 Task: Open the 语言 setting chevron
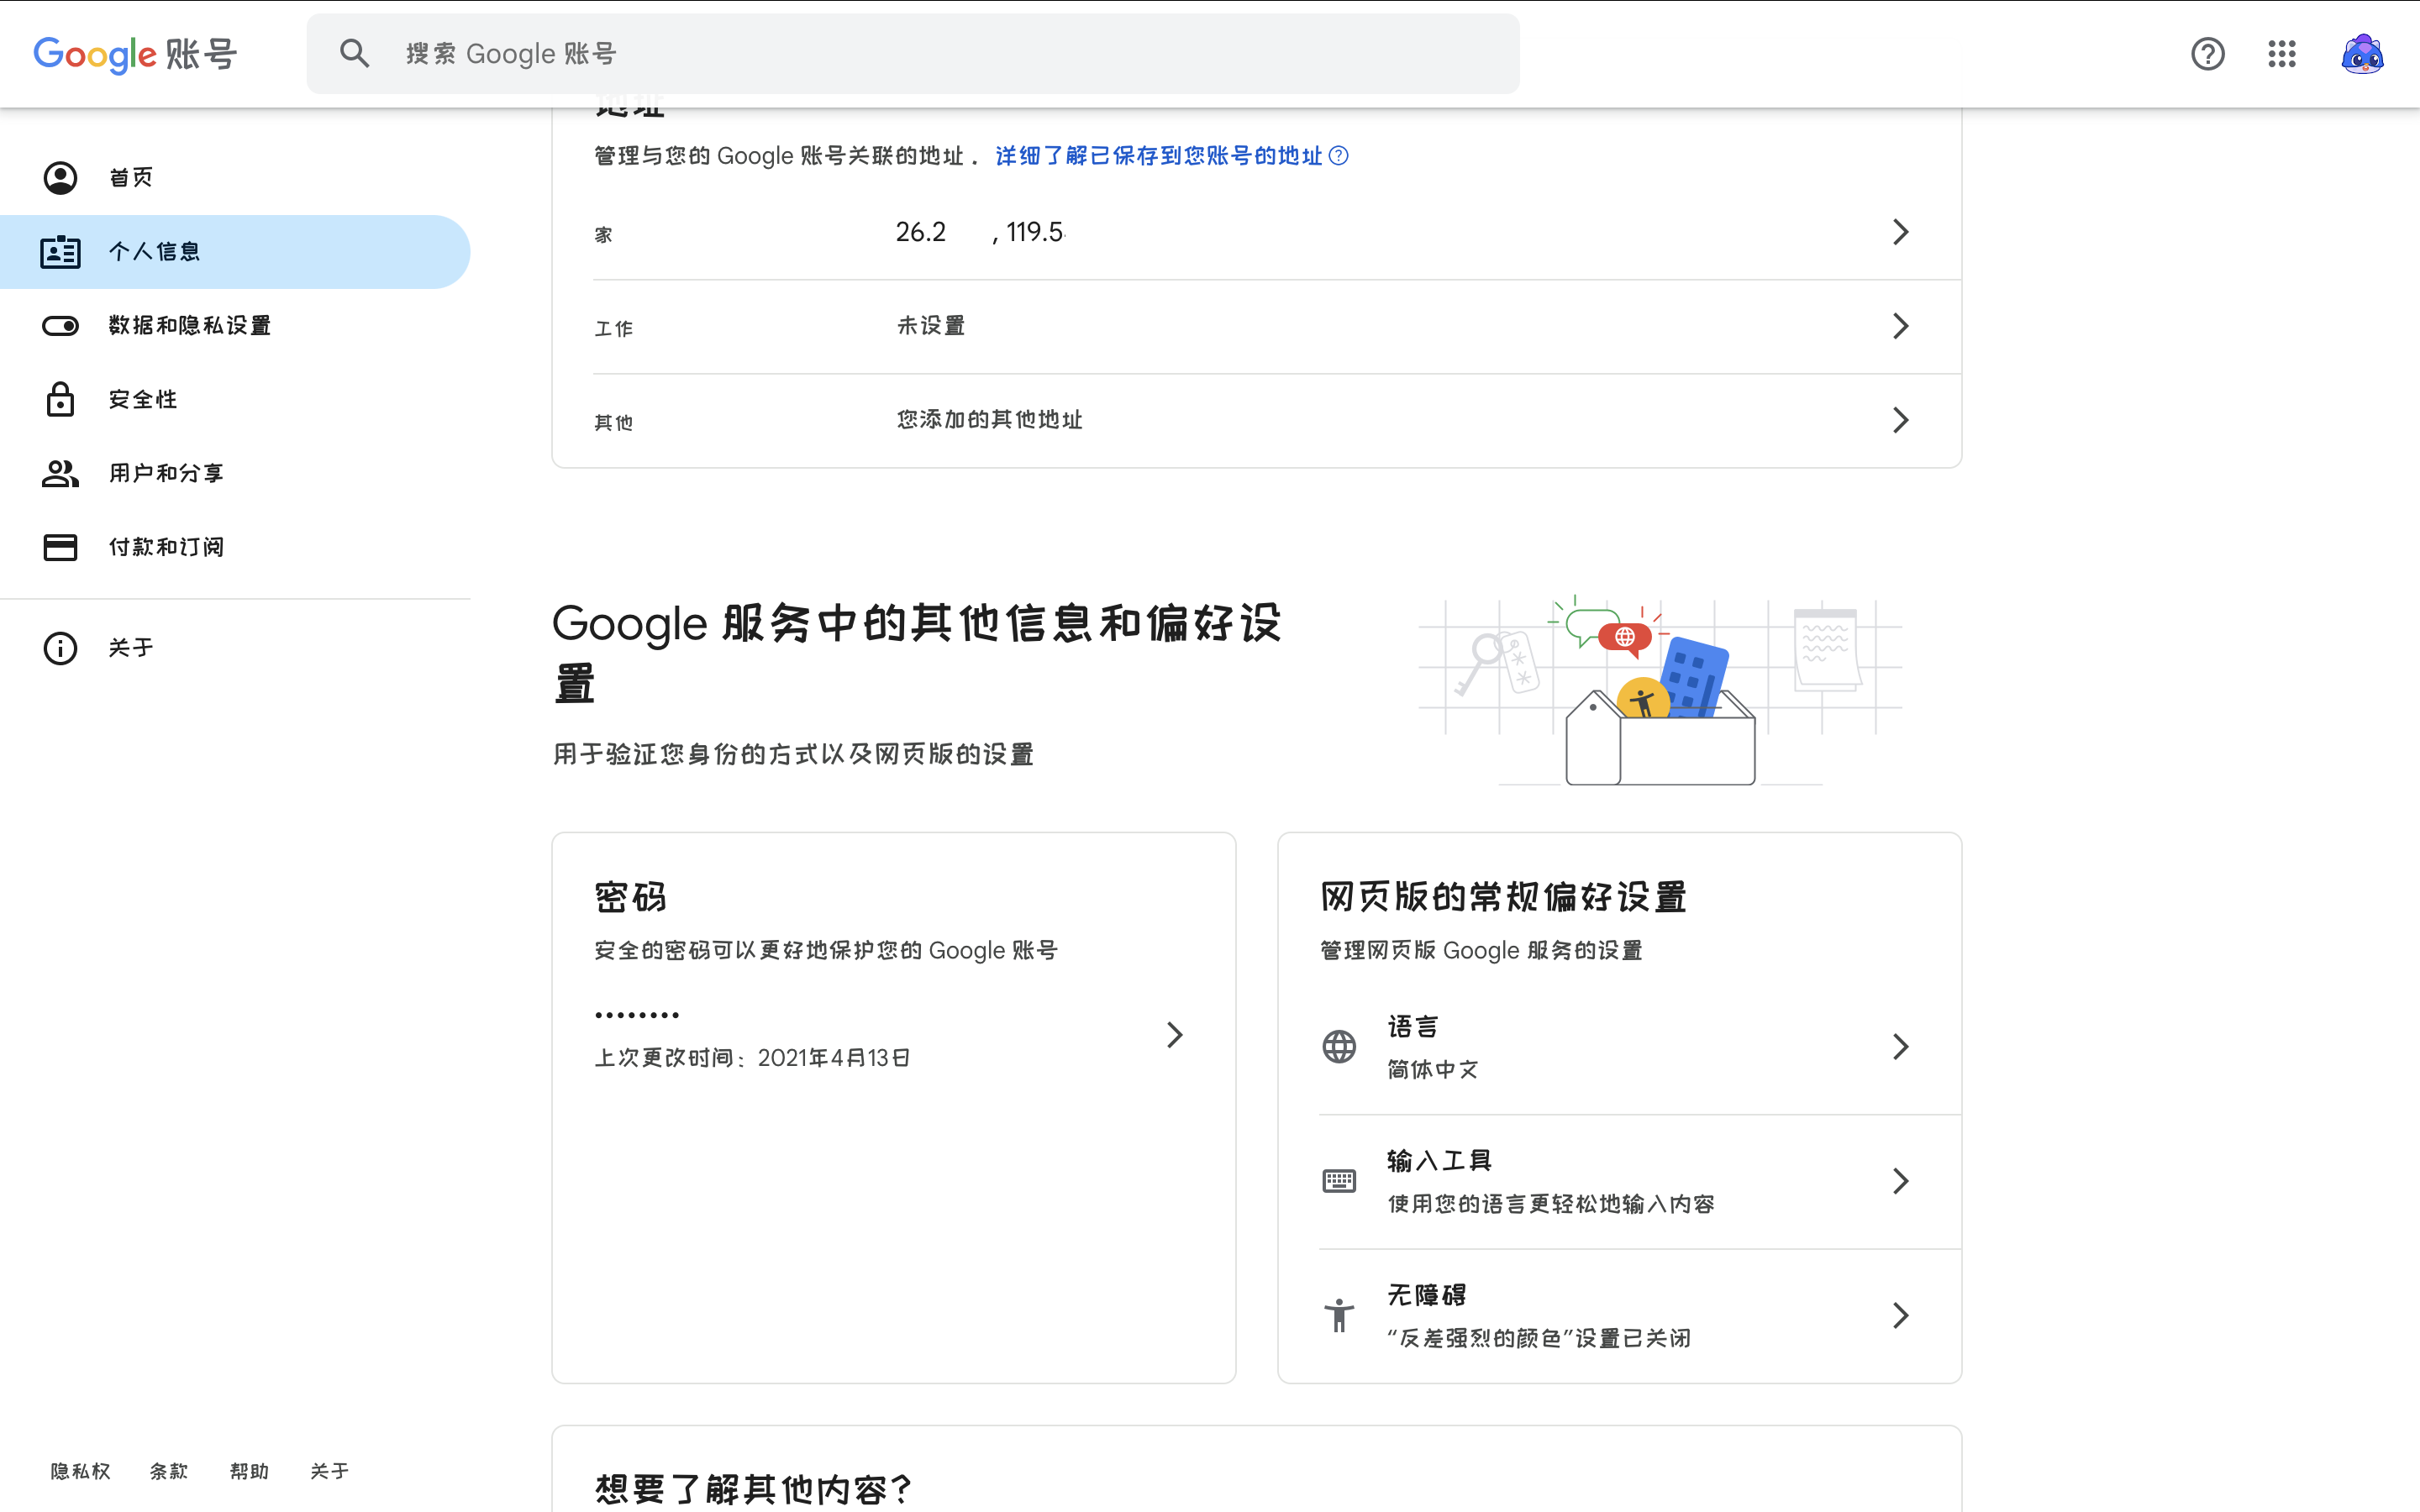coord(1900,1047)
